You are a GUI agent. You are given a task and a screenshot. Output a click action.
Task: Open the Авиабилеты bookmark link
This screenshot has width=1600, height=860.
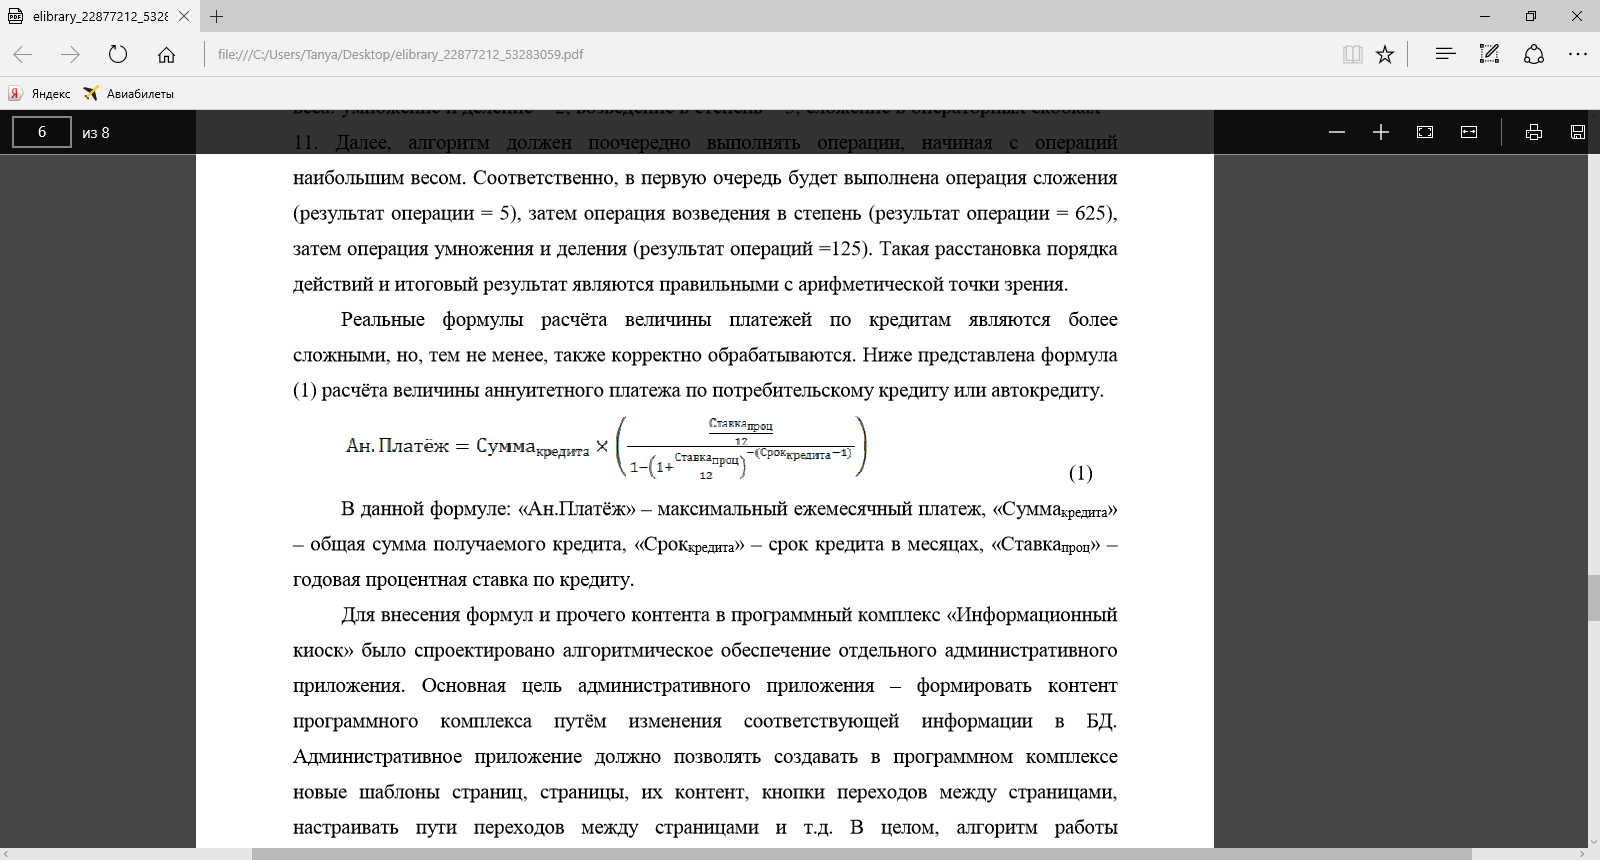(x=129, y=93)
